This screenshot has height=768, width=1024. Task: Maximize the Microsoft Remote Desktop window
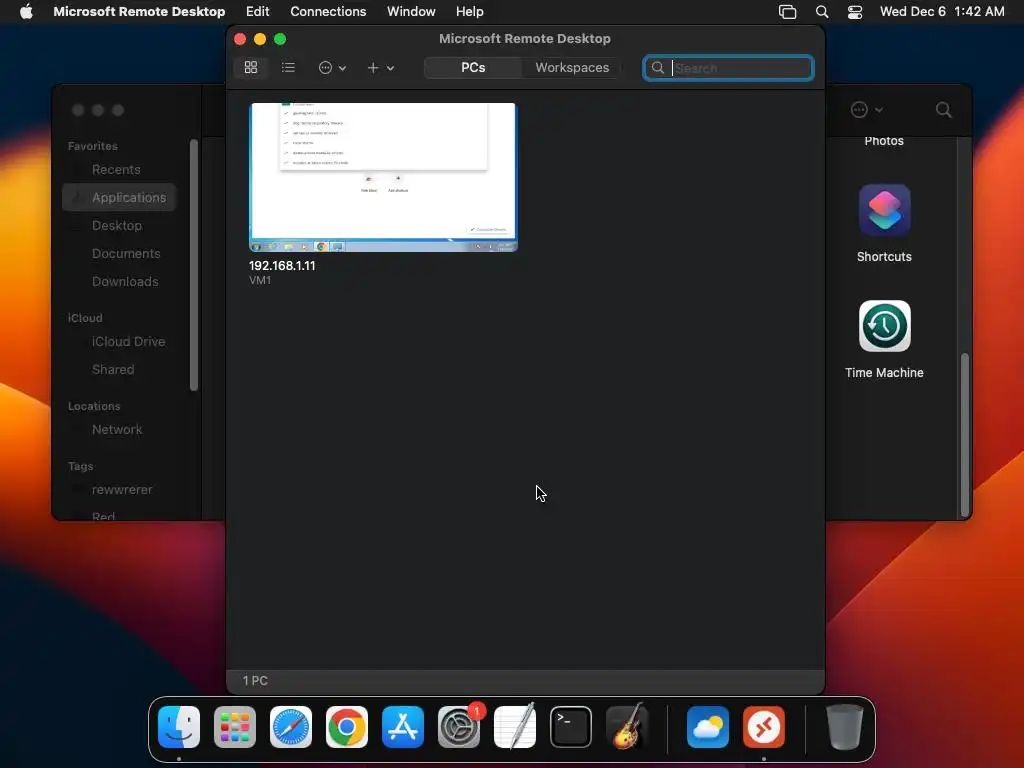[x=280, y=39]
